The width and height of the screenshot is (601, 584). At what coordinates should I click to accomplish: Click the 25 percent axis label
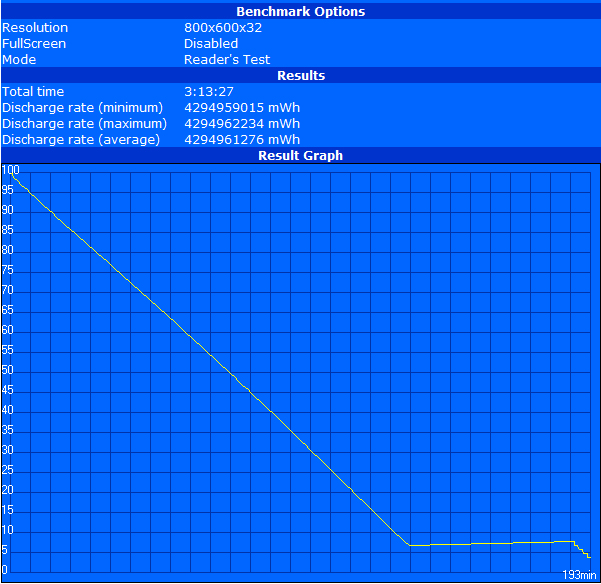8,470
